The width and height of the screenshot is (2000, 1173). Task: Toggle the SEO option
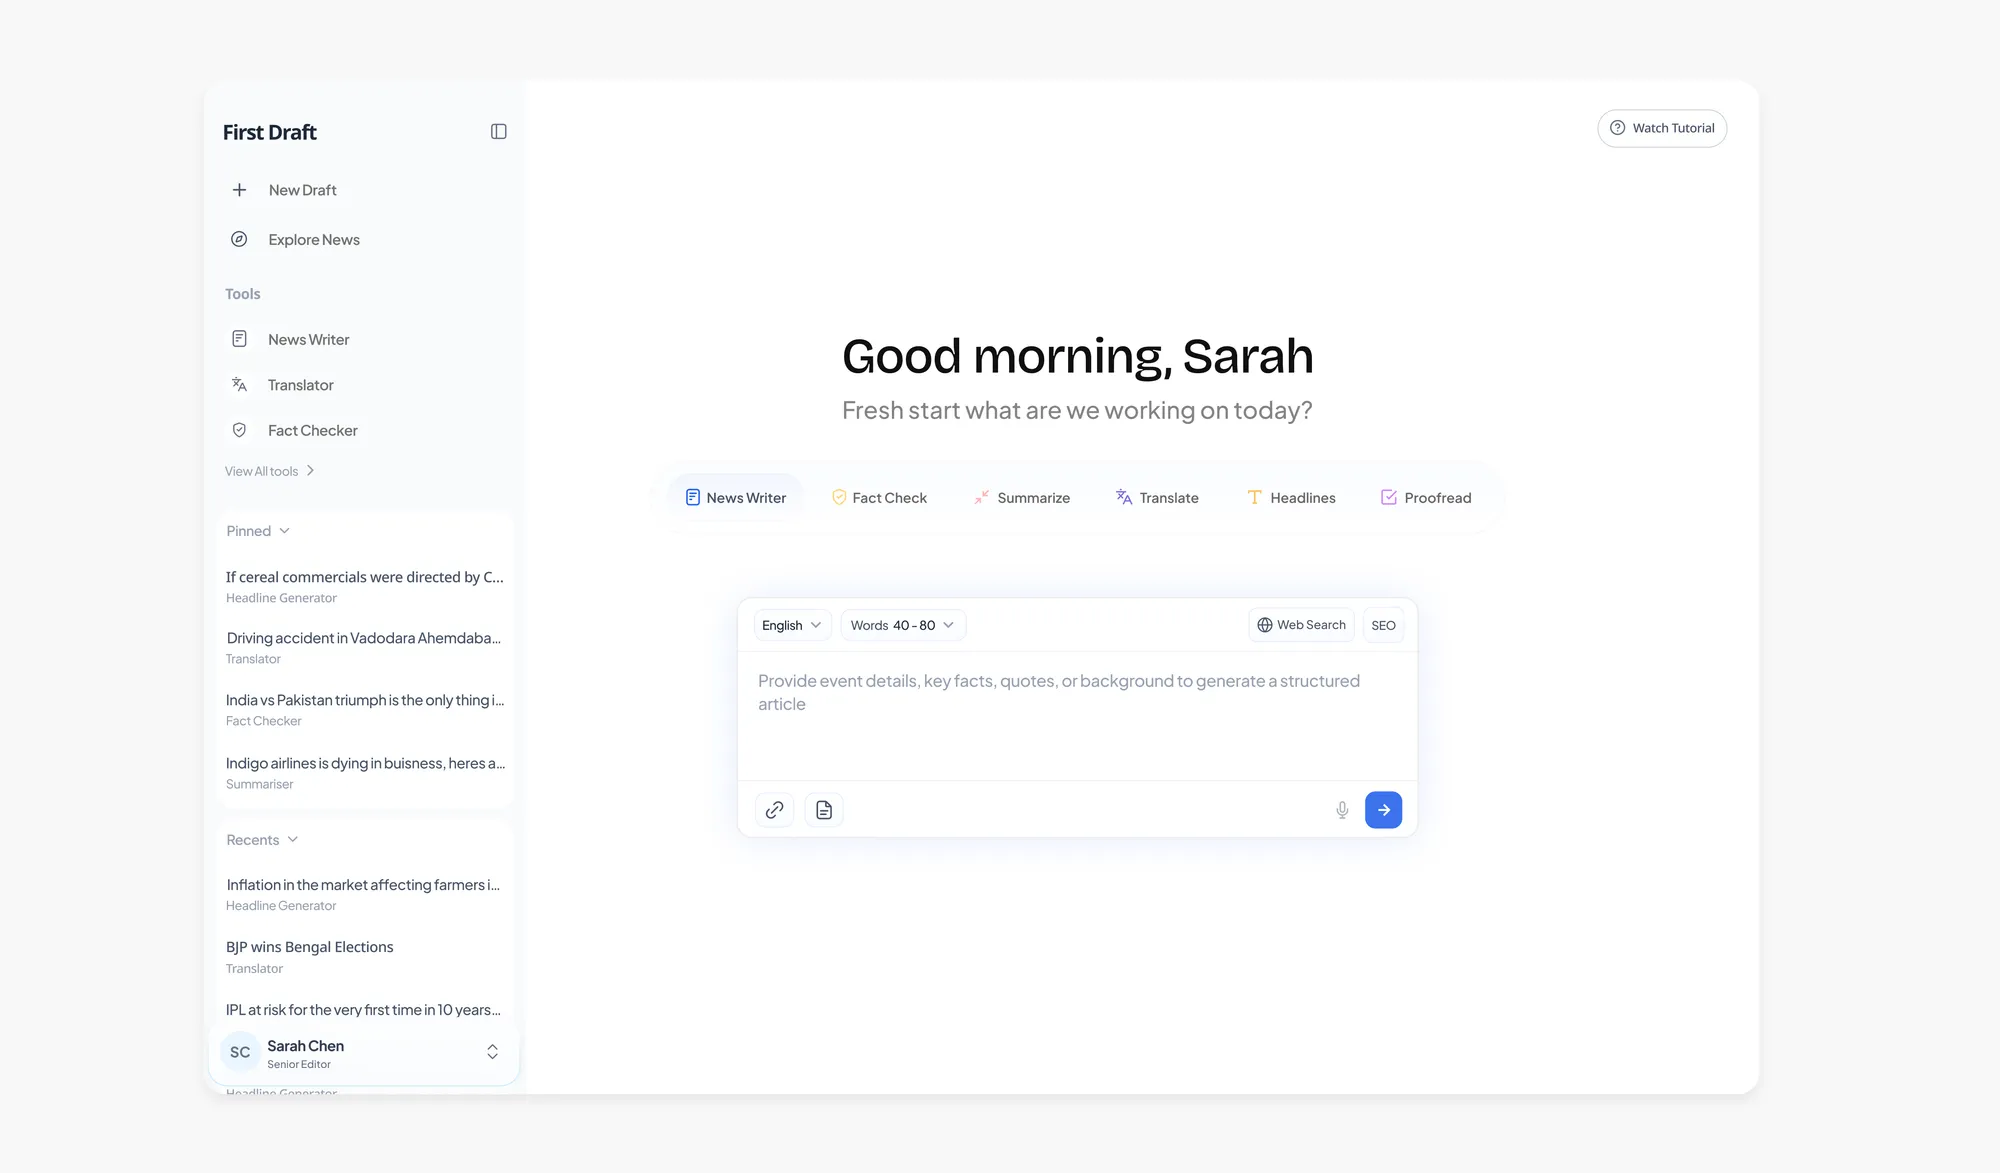(x=1383, y=625)
